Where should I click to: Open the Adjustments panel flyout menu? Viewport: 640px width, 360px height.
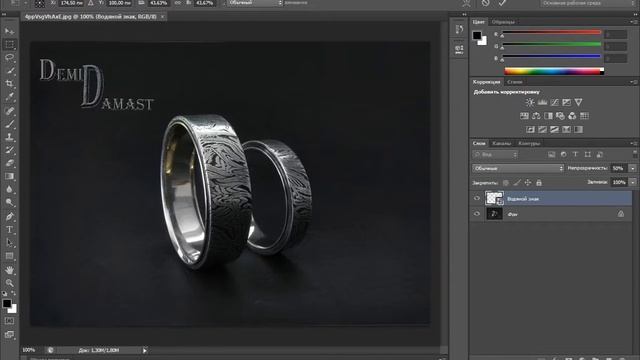pyautogui.click(x=633, y=82)
